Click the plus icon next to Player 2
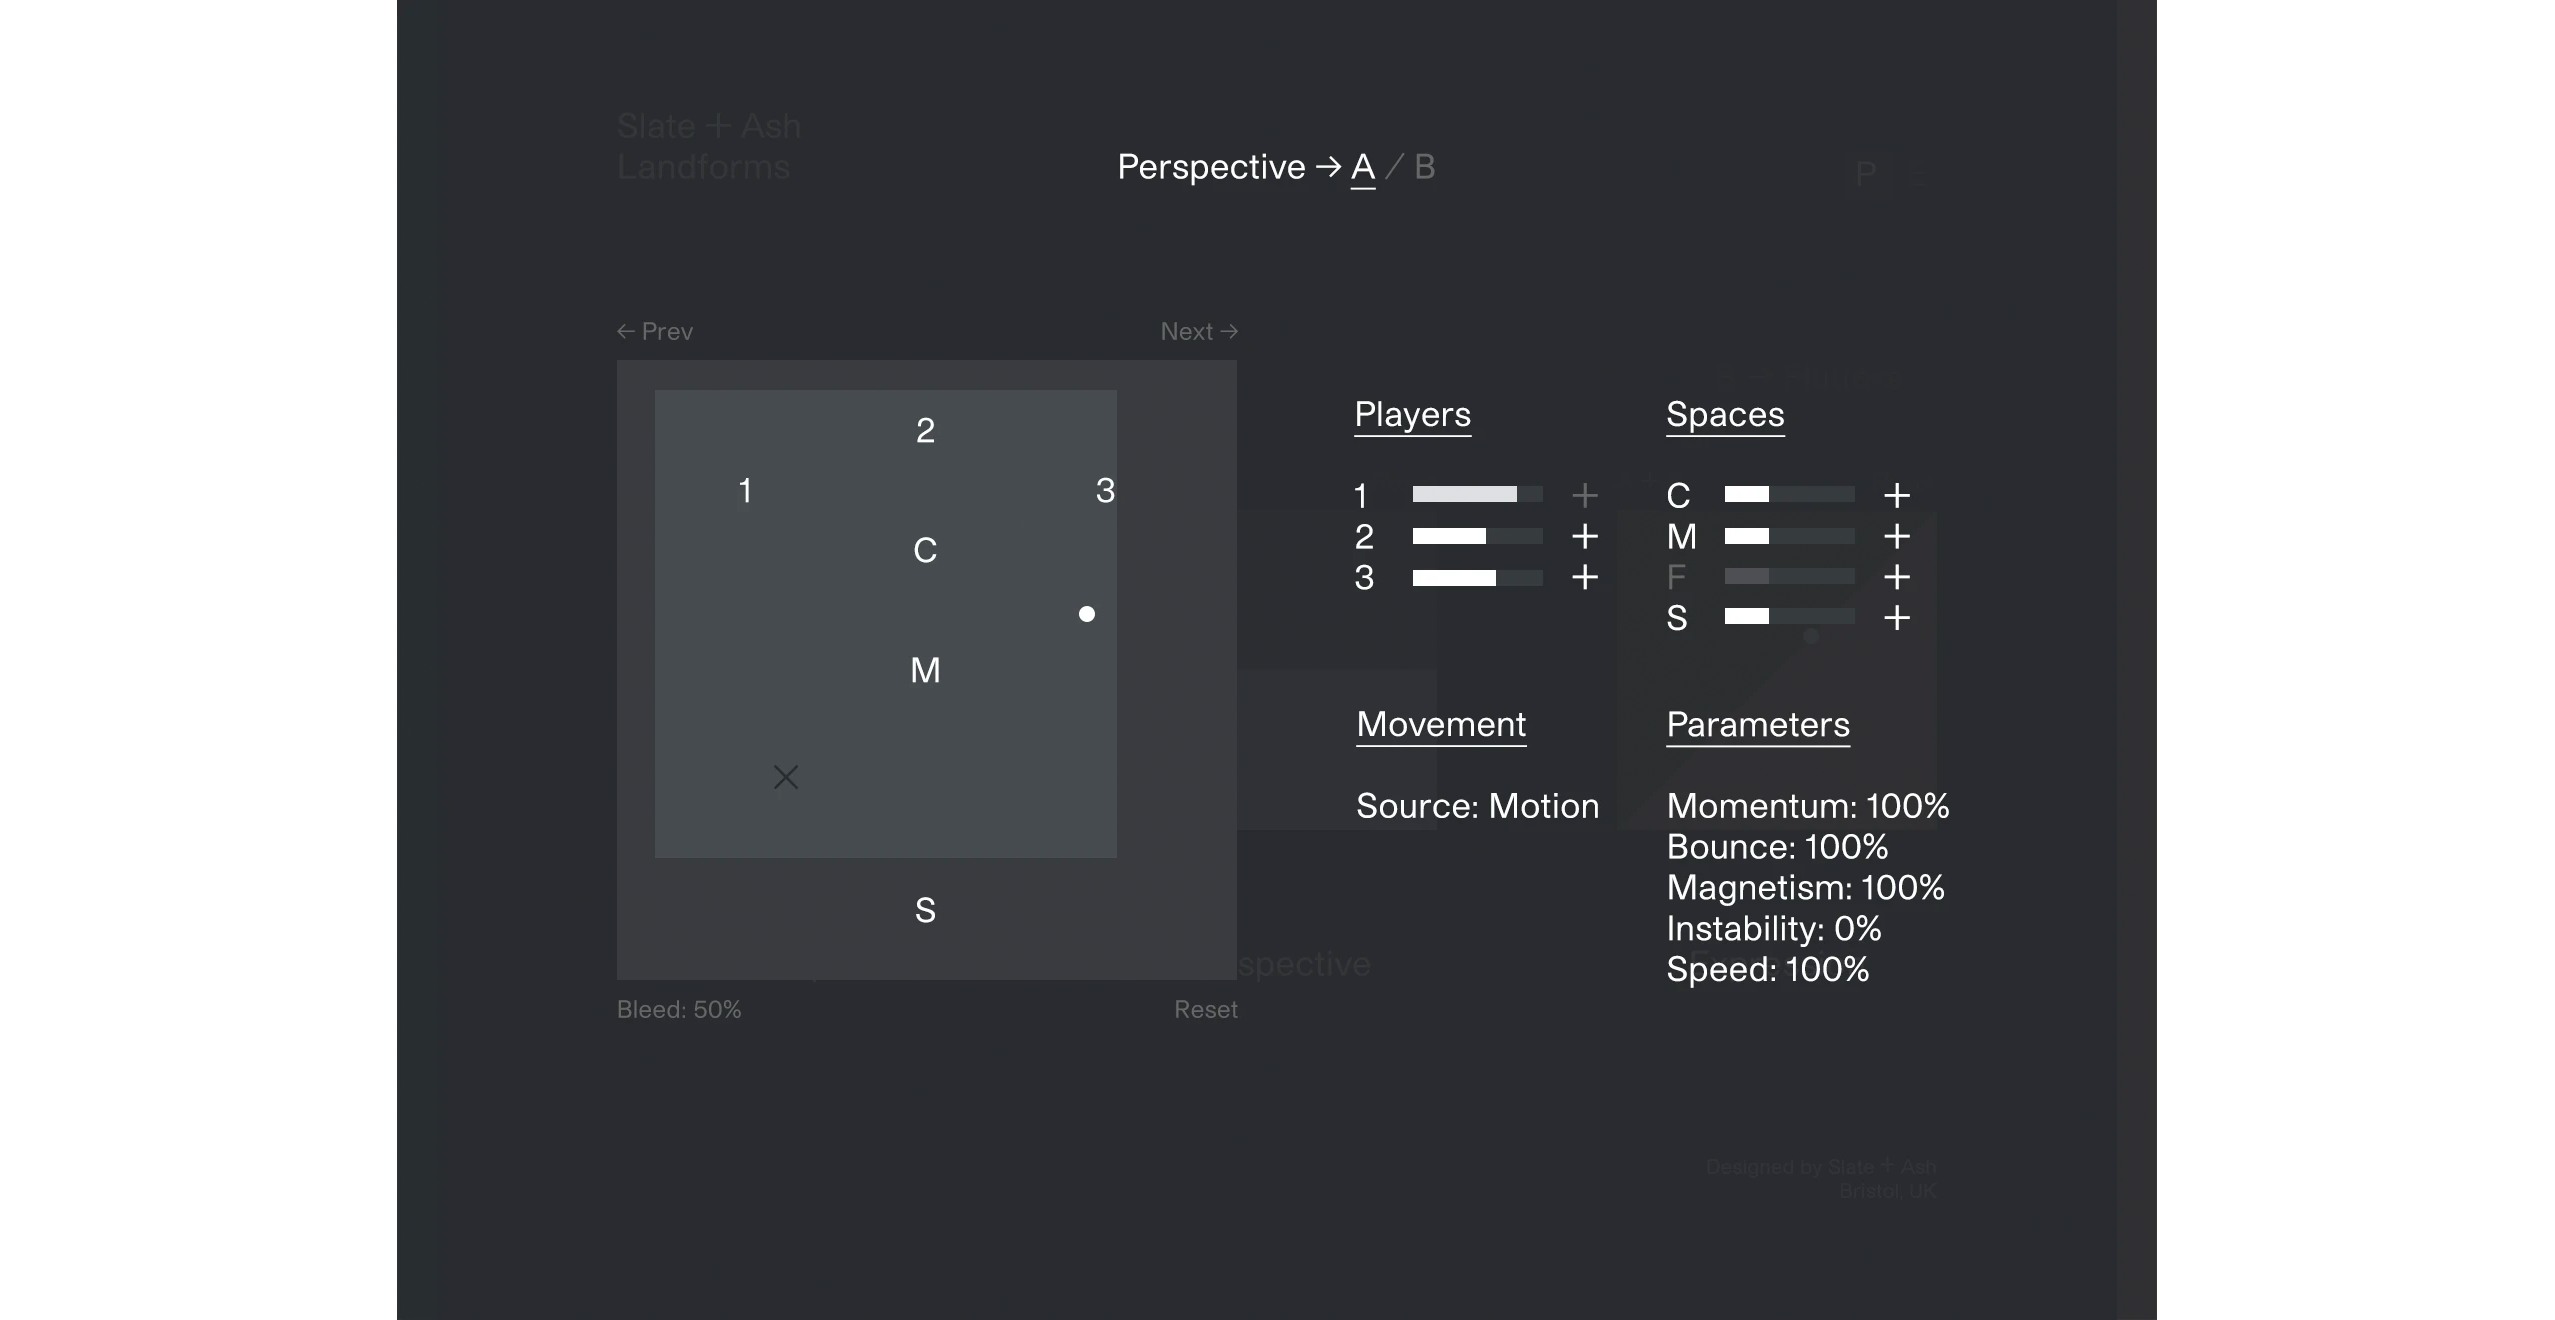 point(1584,536)
